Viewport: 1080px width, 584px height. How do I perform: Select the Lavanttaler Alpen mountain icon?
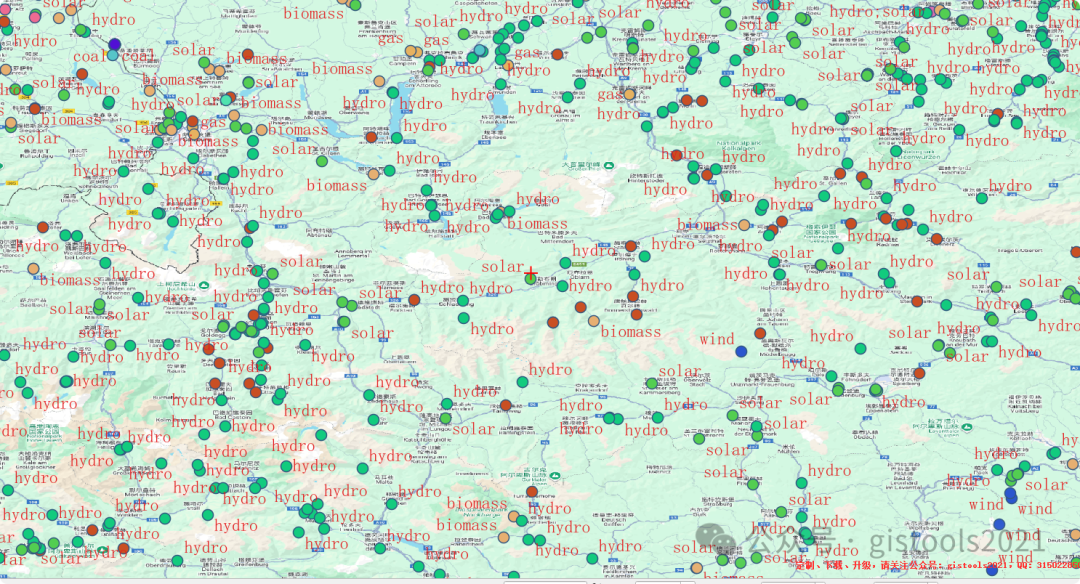click(x=967, y=427)
